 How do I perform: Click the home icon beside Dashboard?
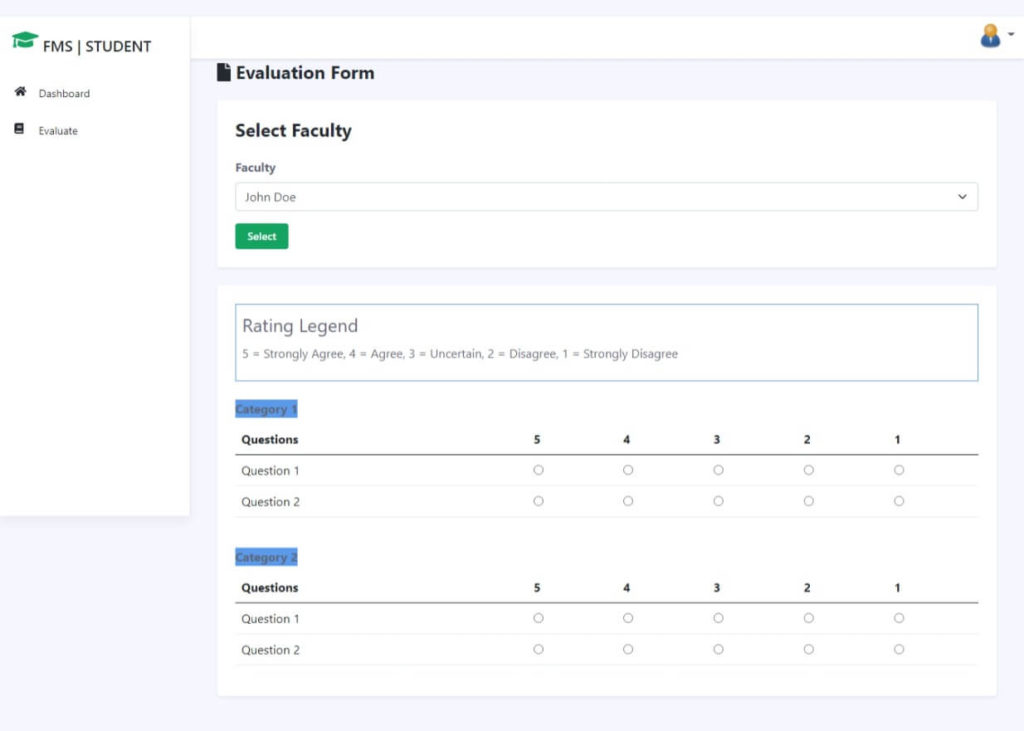pyautogui.click(x=21, y=91)
